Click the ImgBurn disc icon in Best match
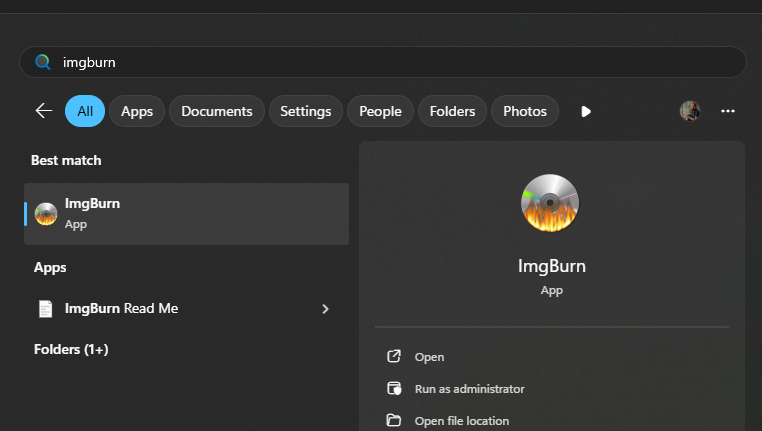762x431 pixels. click(46, 214)
